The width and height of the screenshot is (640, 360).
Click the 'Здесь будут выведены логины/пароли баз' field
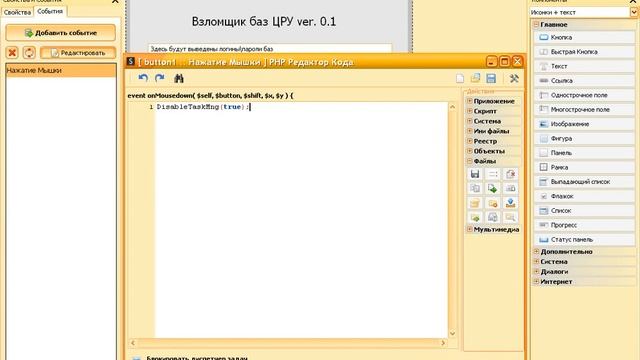270,49
